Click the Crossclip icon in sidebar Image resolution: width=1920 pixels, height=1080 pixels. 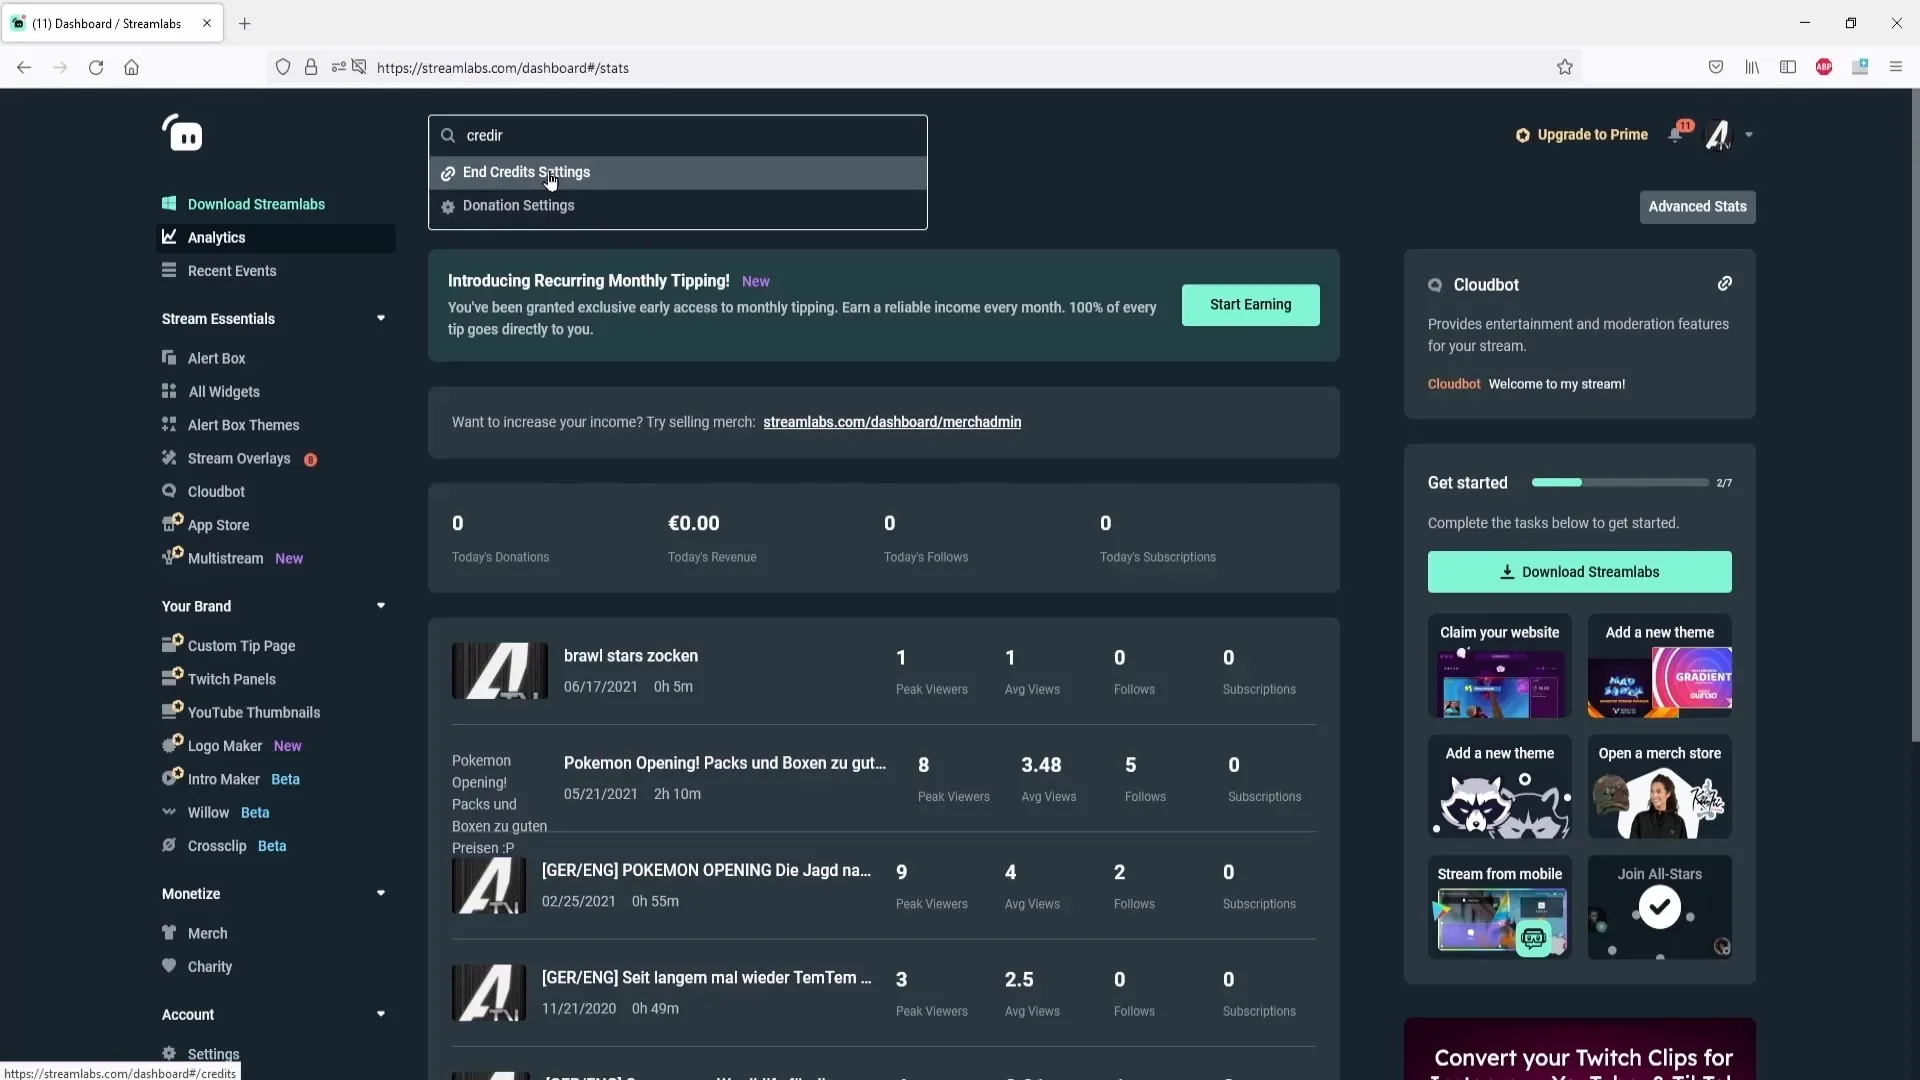click(x=169, y=845)
